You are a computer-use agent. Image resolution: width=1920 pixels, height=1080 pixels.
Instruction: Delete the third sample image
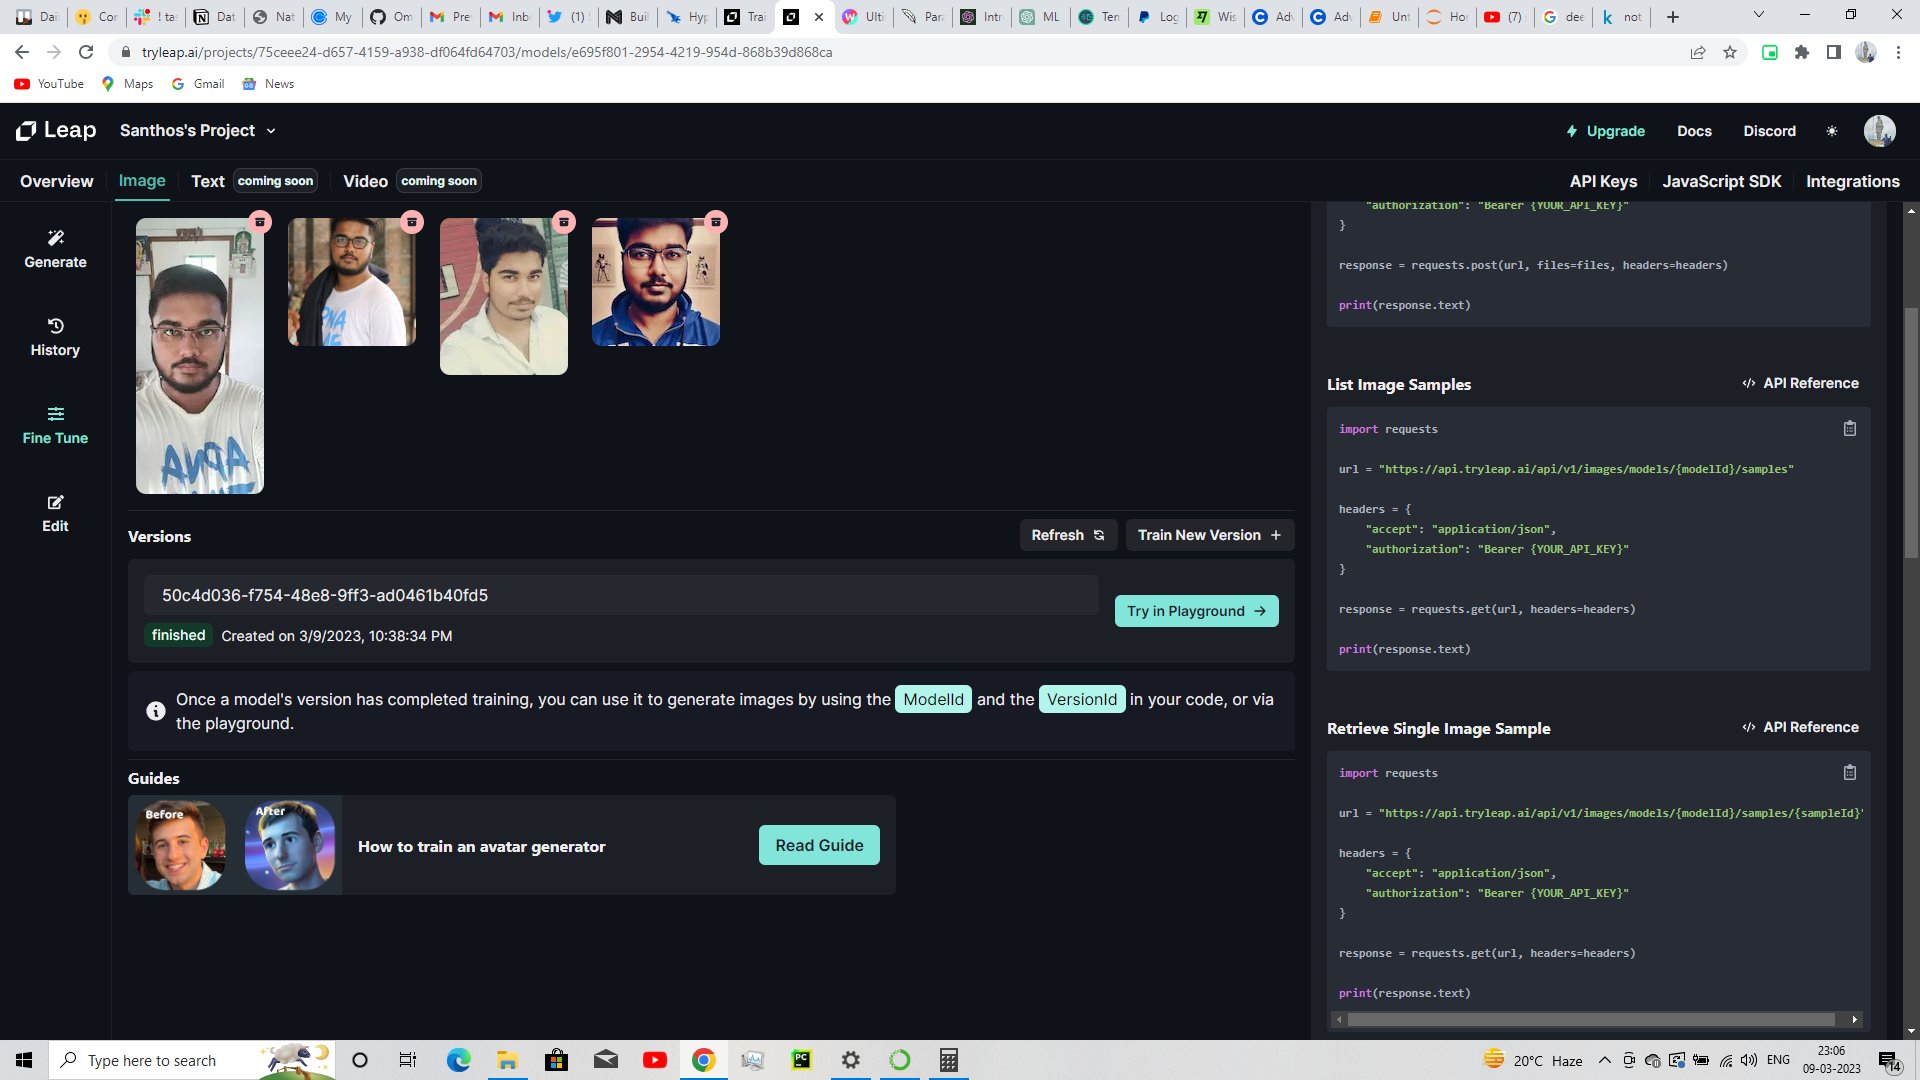pos(564,222)
